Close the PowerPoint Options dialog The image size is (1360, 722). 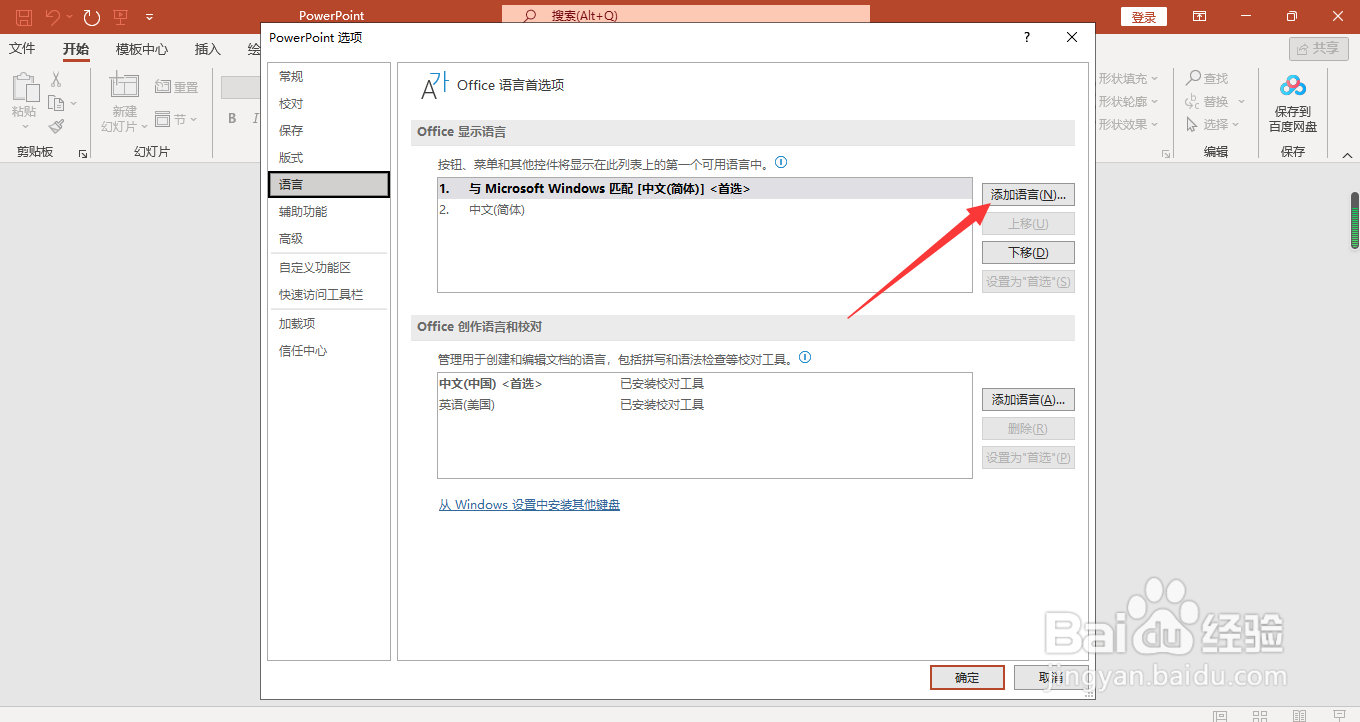click(x=1072, y=37)
